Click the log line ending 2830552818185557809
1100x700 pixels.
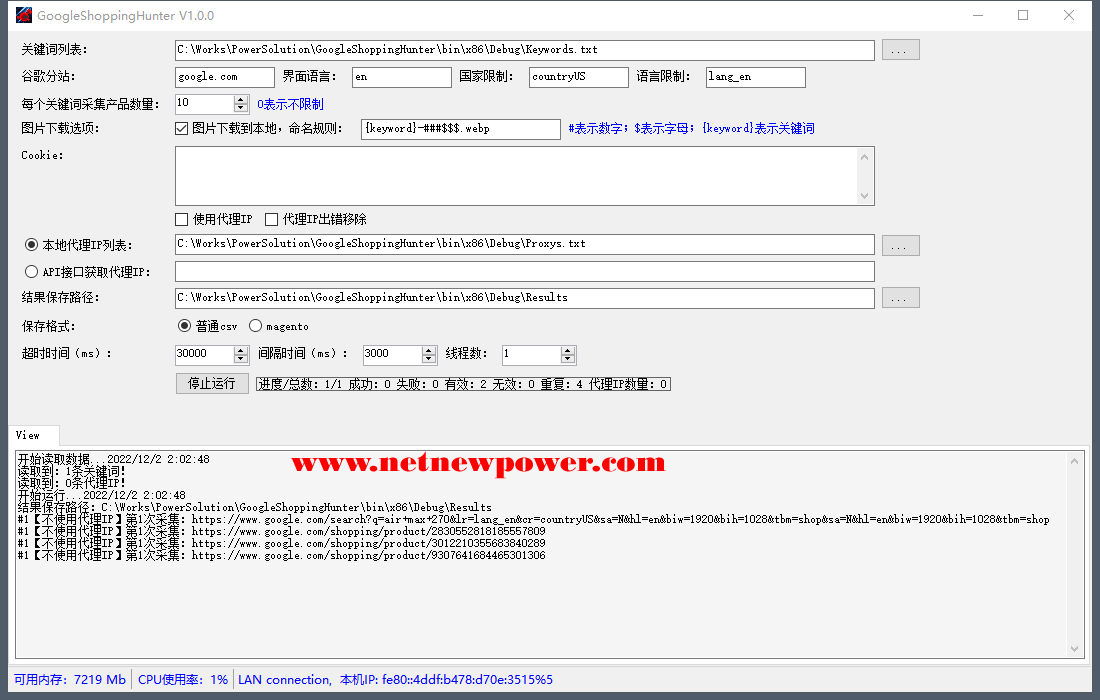281,532
